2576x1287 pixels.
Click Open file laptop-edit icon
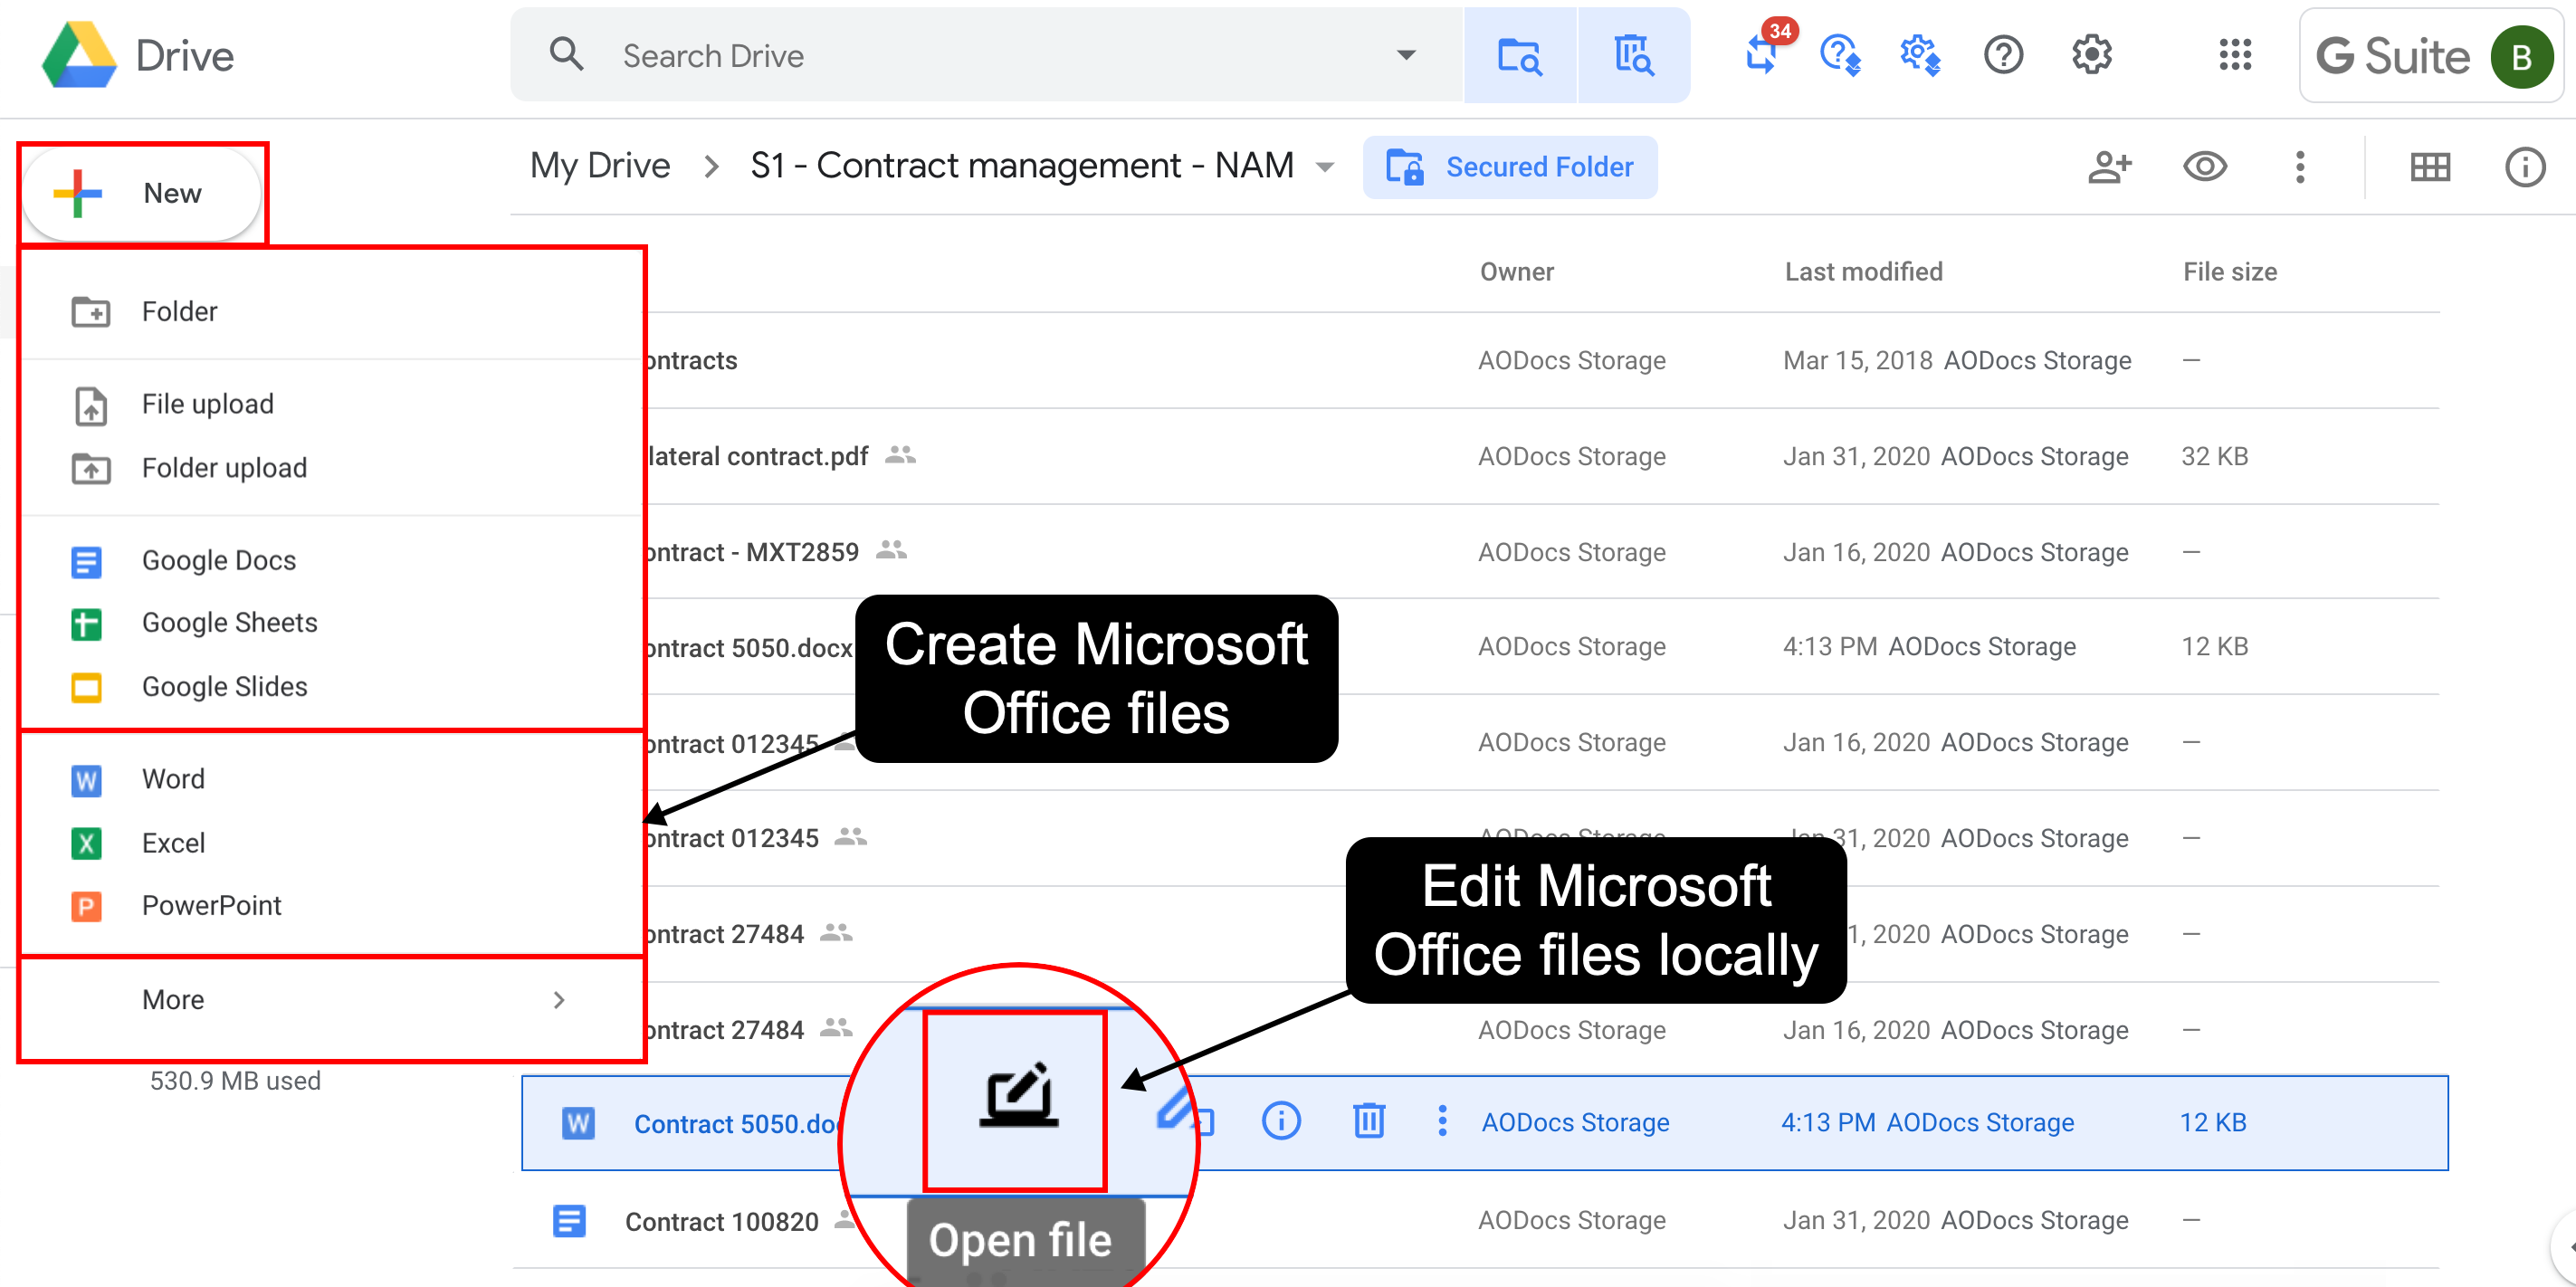1017,1096
